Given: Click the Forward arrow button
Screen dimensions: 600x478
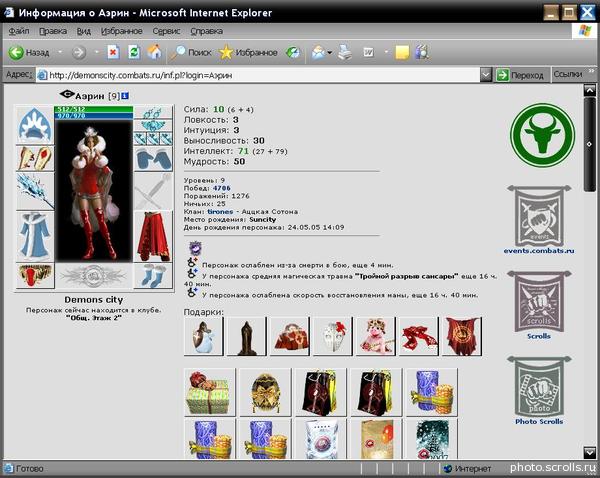Looking at the screenshot, I should pyautogui.click(x=79, y=52).
